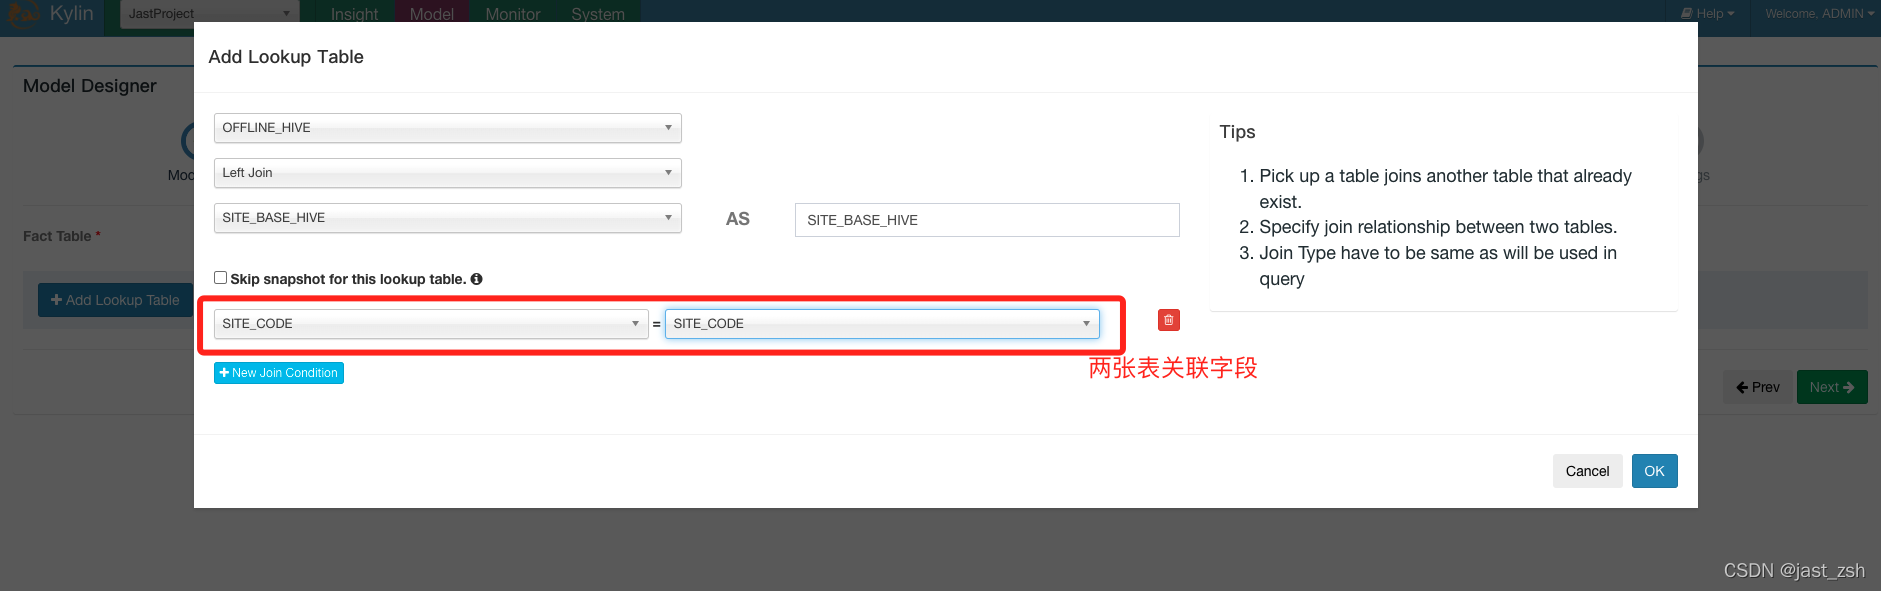Open the OFFLINE_HIVE table dropdown

447,128
